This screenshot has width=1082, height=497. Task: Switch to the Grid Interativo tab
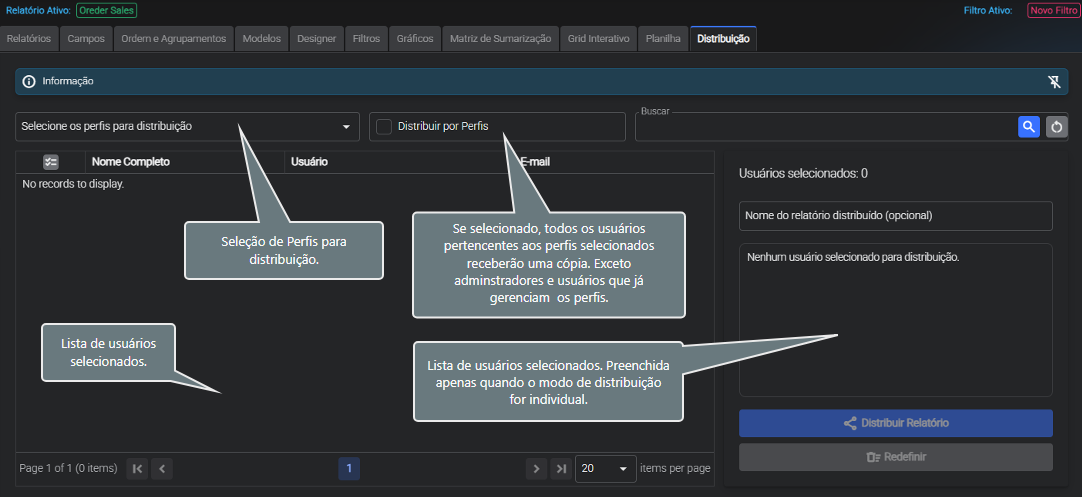[x=598, y=39]
